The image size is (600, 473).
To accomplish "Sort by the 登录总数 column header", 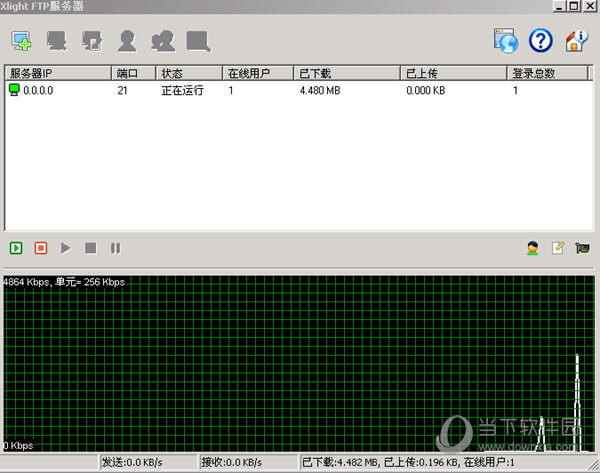I will click(547, 73).
